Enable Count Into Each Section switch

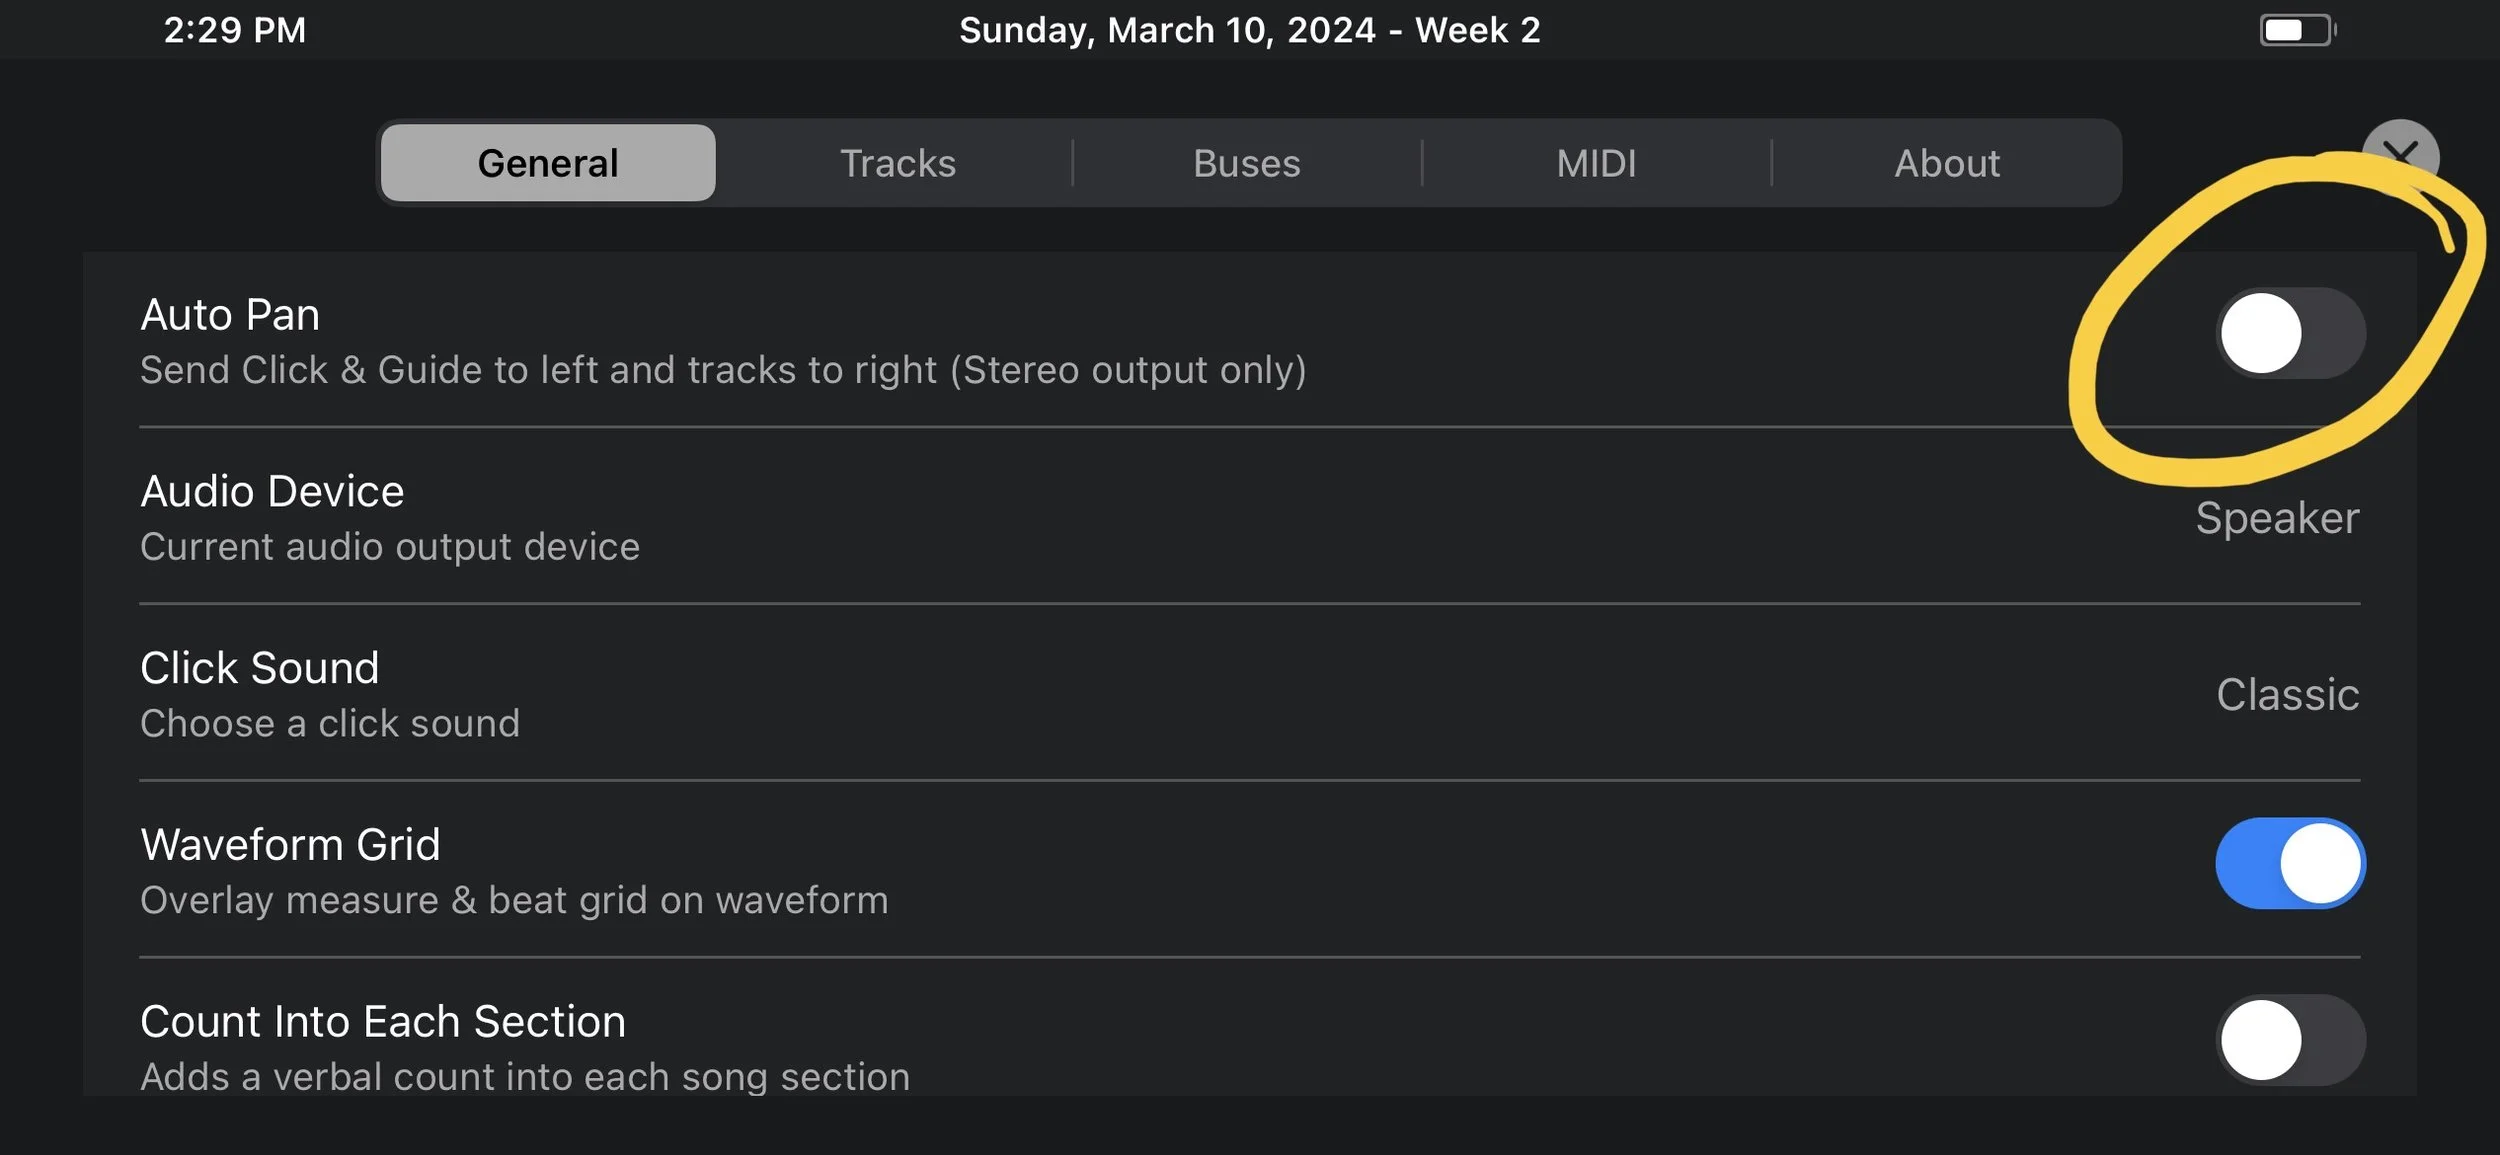coord(2290,1040)
